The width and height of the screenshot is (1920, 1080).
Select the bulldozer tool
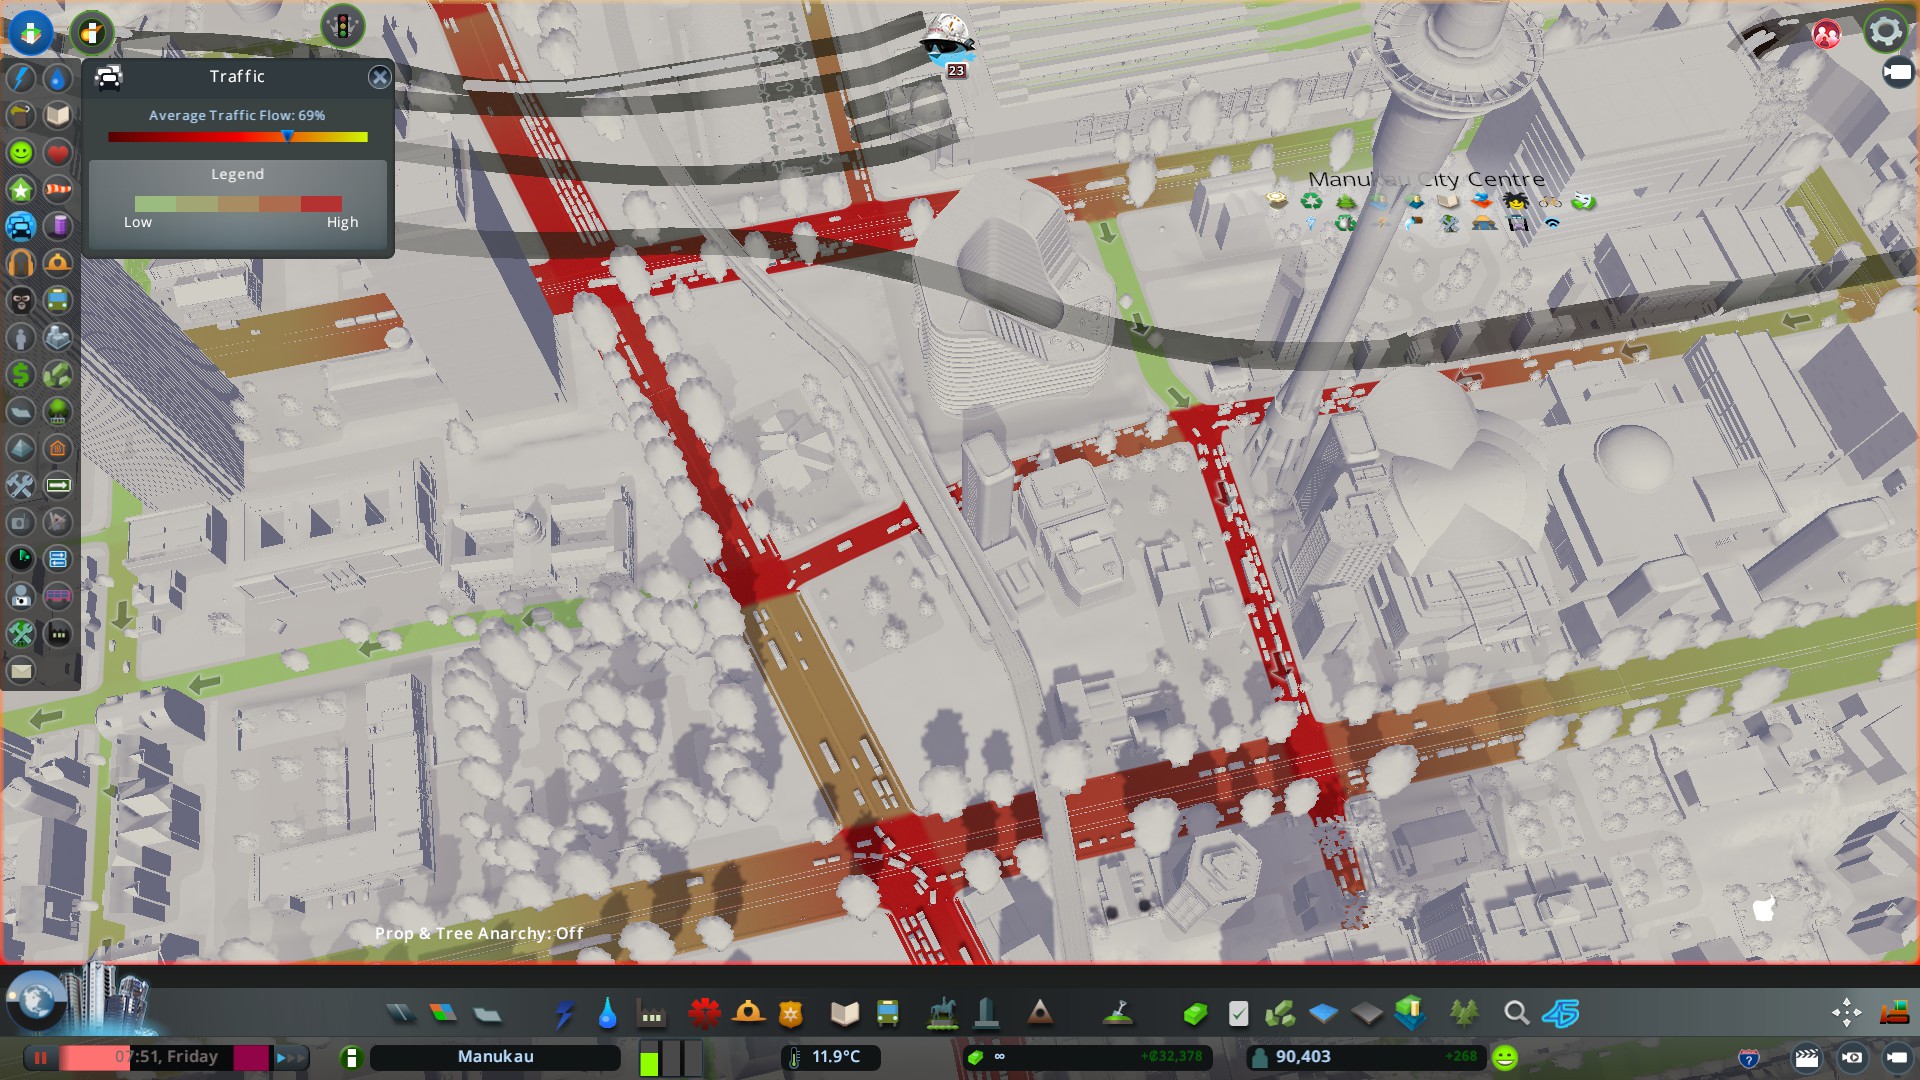[1894, 1014]
